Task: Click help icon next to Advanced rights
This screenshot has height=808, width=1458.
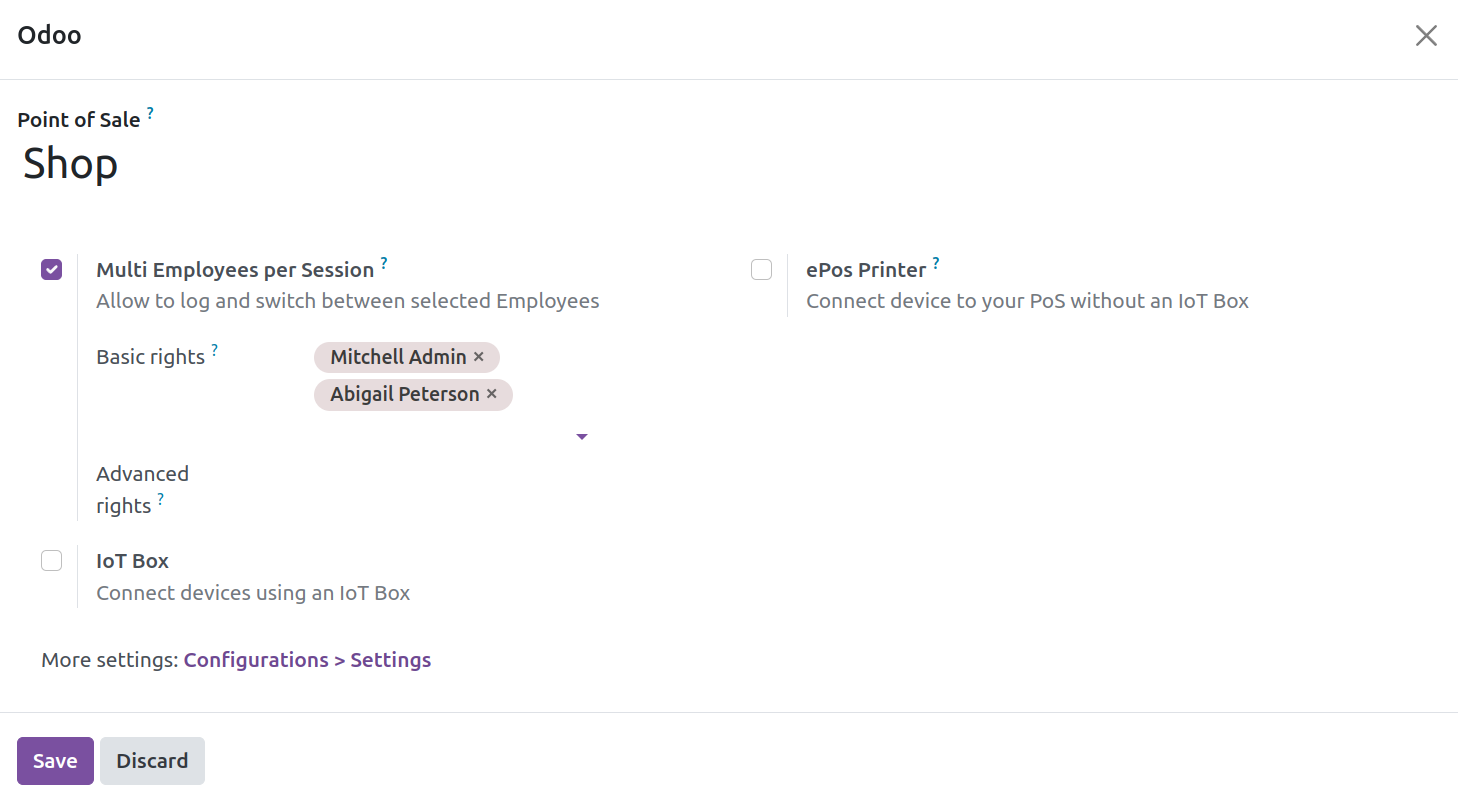Action: tap(160, 500)
